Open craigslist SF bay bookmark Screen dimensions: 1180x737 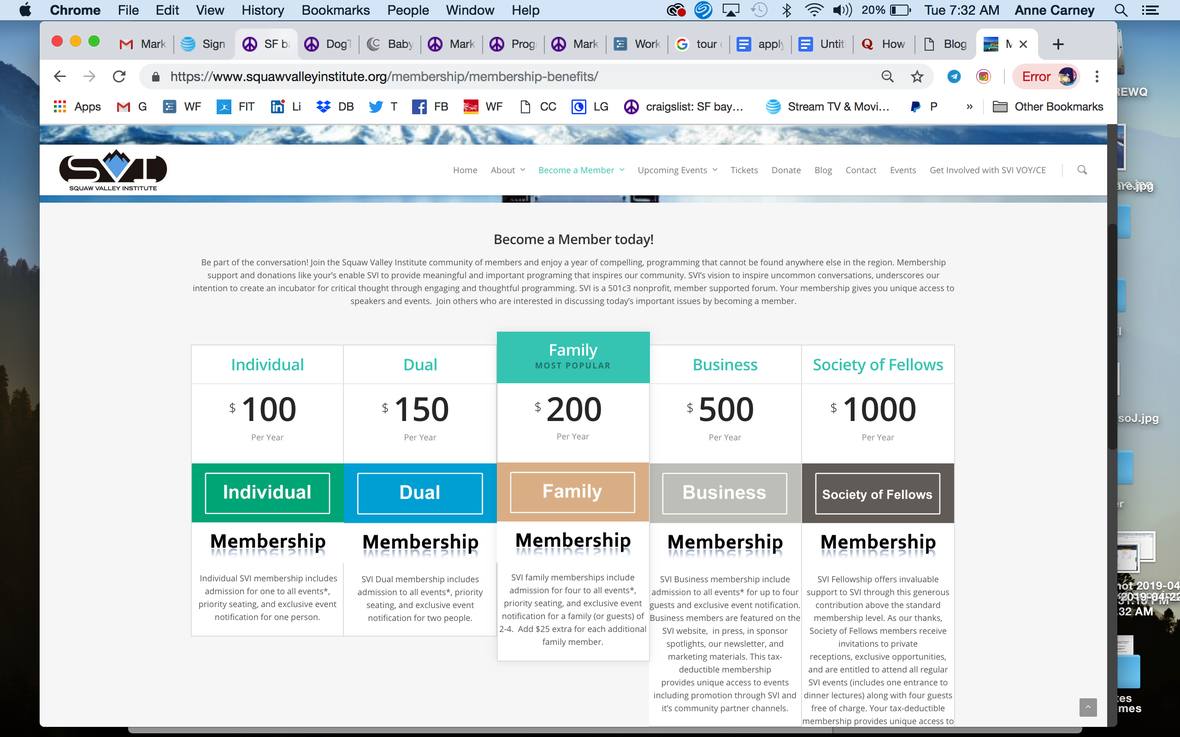[x=683, y=106]
